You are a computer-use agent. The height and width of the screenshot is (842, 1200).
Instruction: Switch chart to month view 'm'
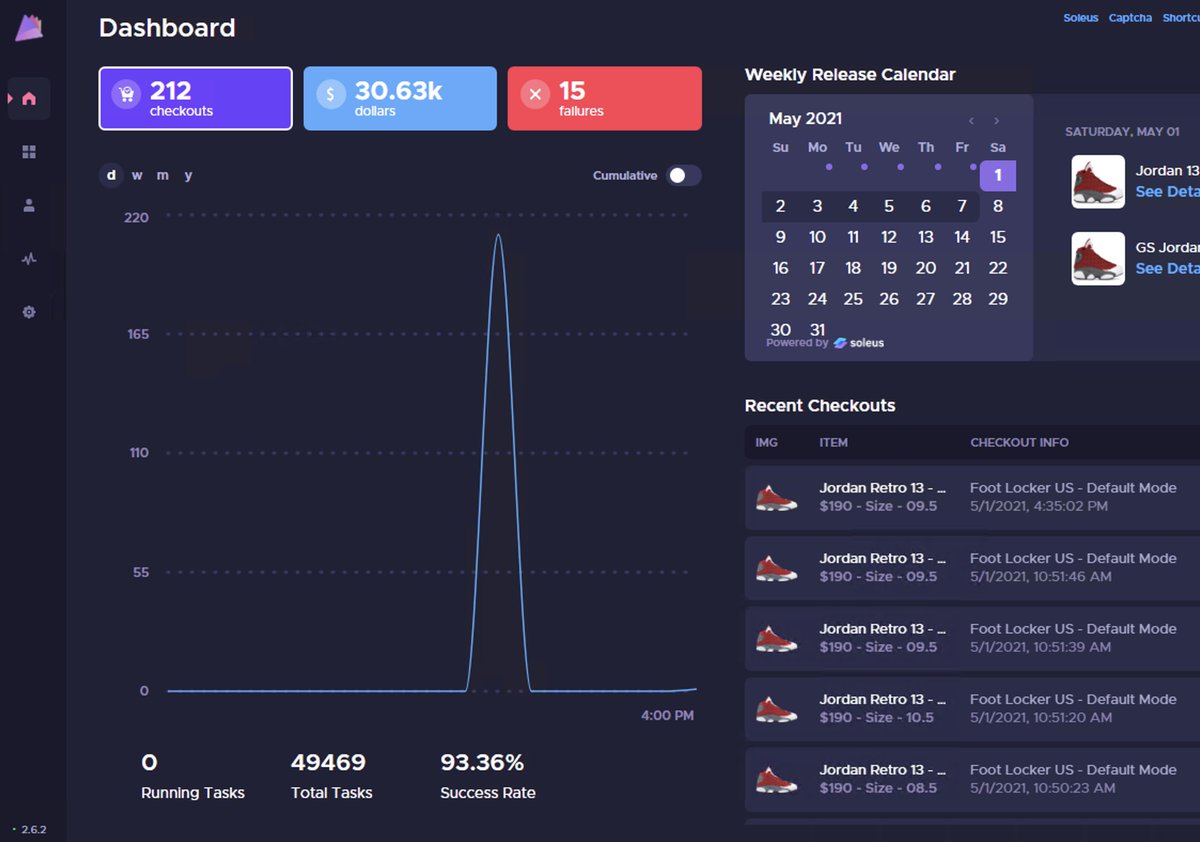click(162, 175)
